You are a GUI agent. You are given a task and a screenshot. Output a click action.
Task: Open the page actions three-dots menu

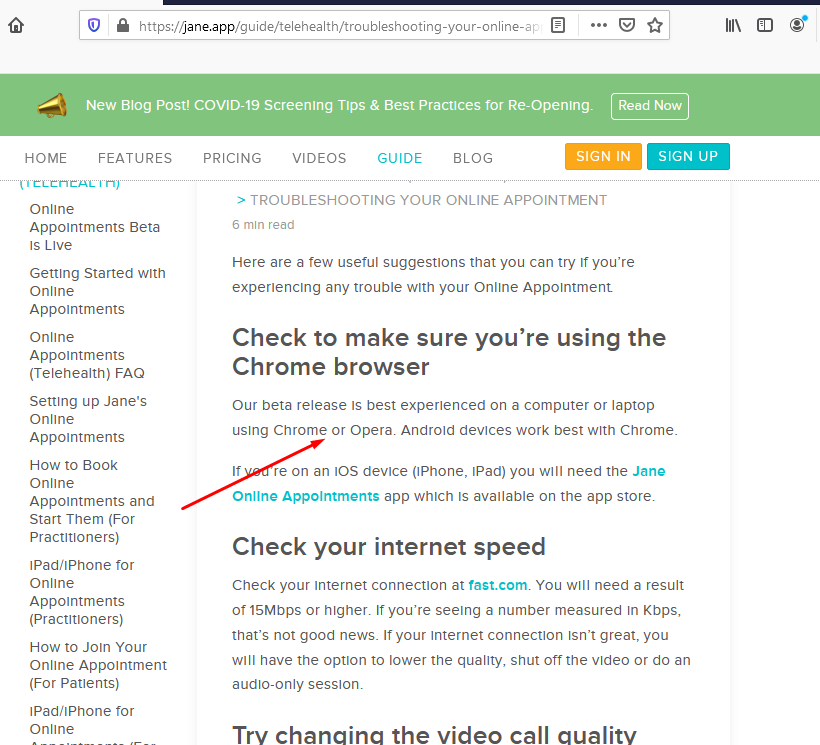598,25
